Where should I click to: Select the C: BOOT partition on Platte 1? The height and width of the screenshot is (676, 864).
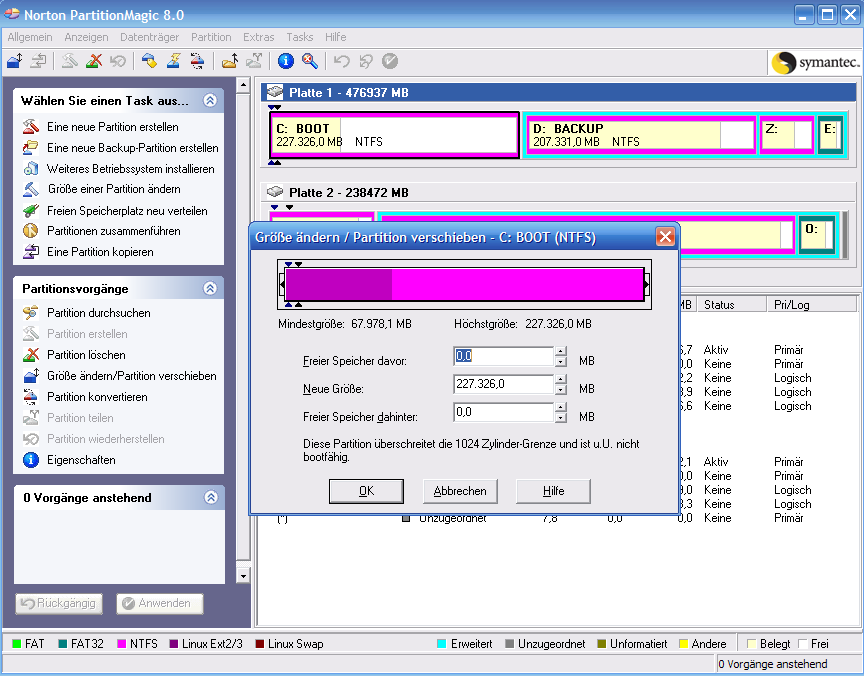[395, 135]
